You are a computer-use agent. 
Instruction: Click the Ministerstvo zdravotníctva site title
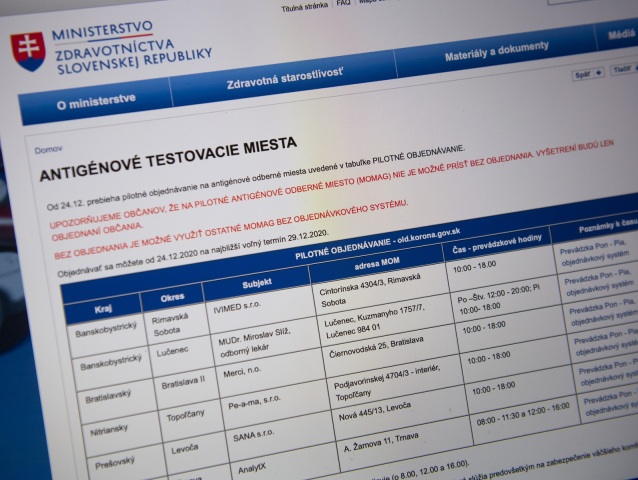[x=131, y=48]
